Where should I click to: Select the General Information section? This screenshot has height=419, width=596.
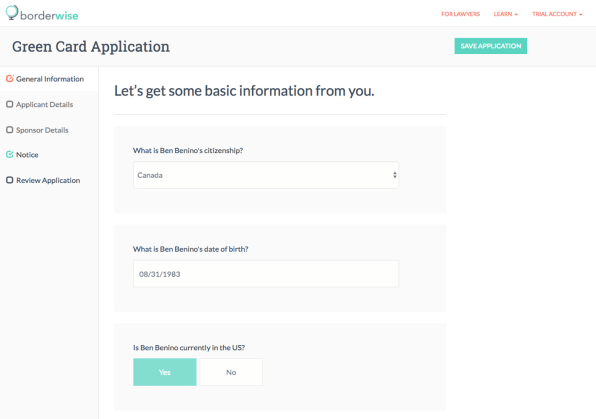coord(50,79)
